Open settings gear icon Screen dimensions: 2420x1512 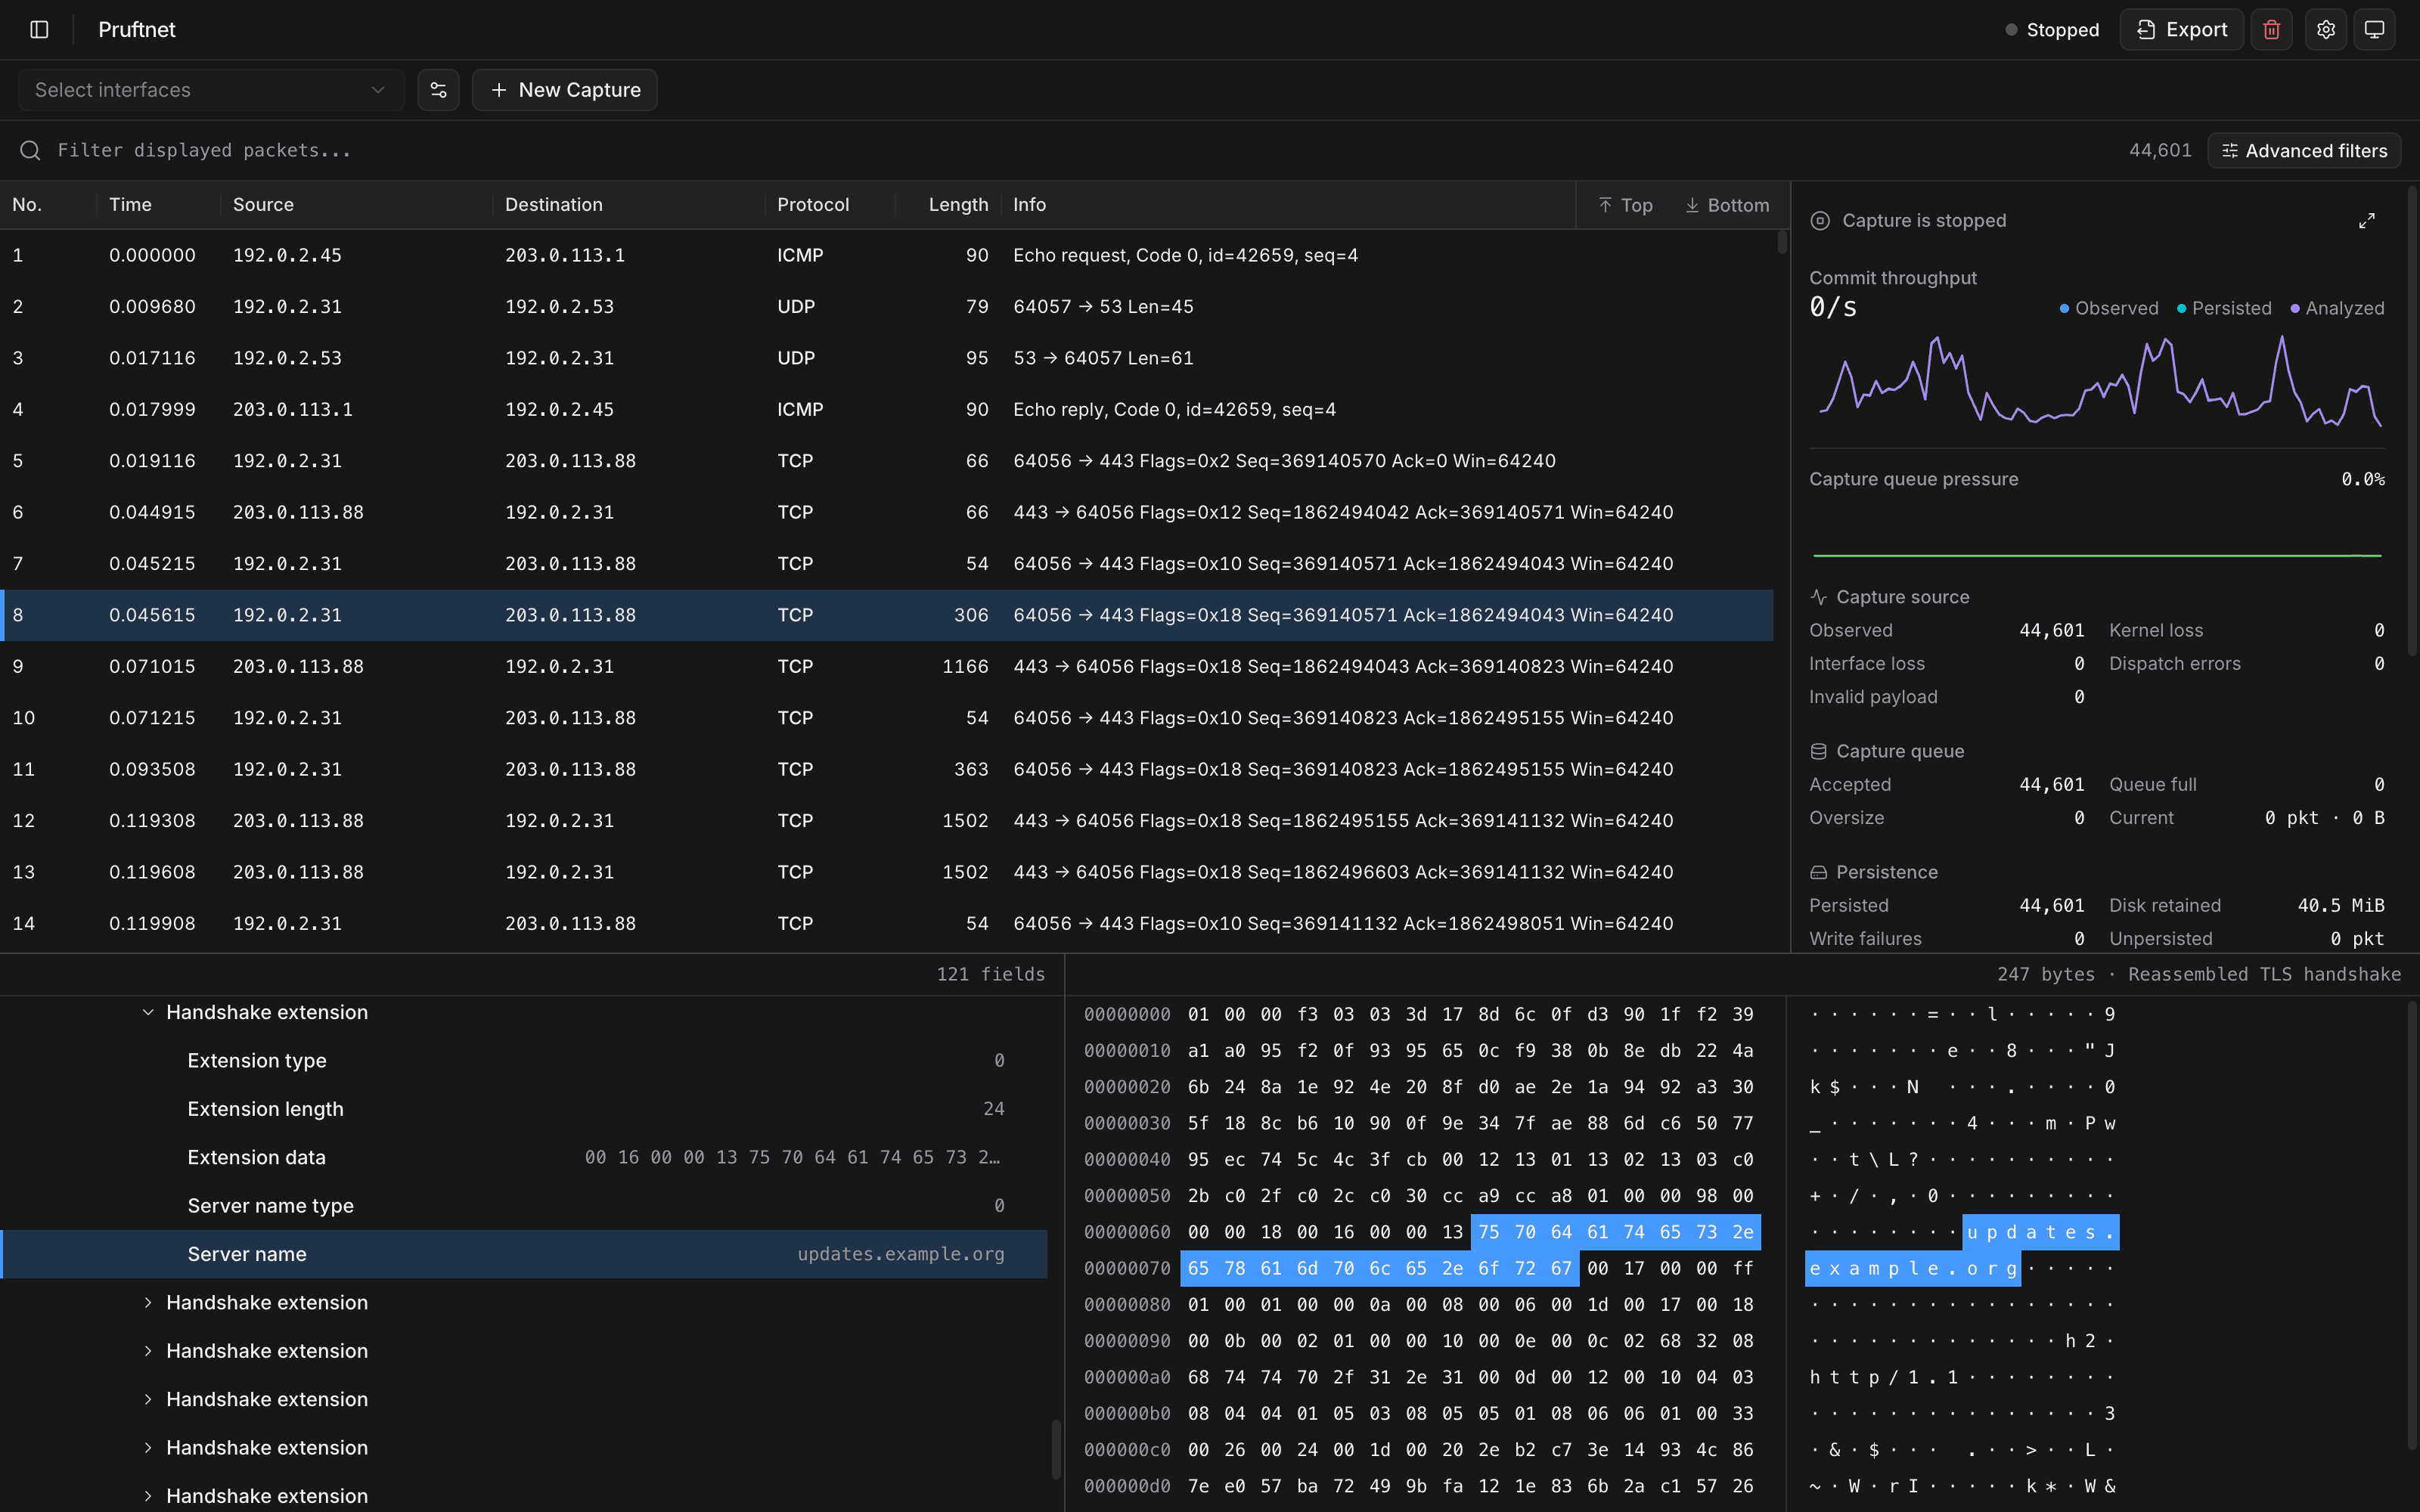(2325, 30)
